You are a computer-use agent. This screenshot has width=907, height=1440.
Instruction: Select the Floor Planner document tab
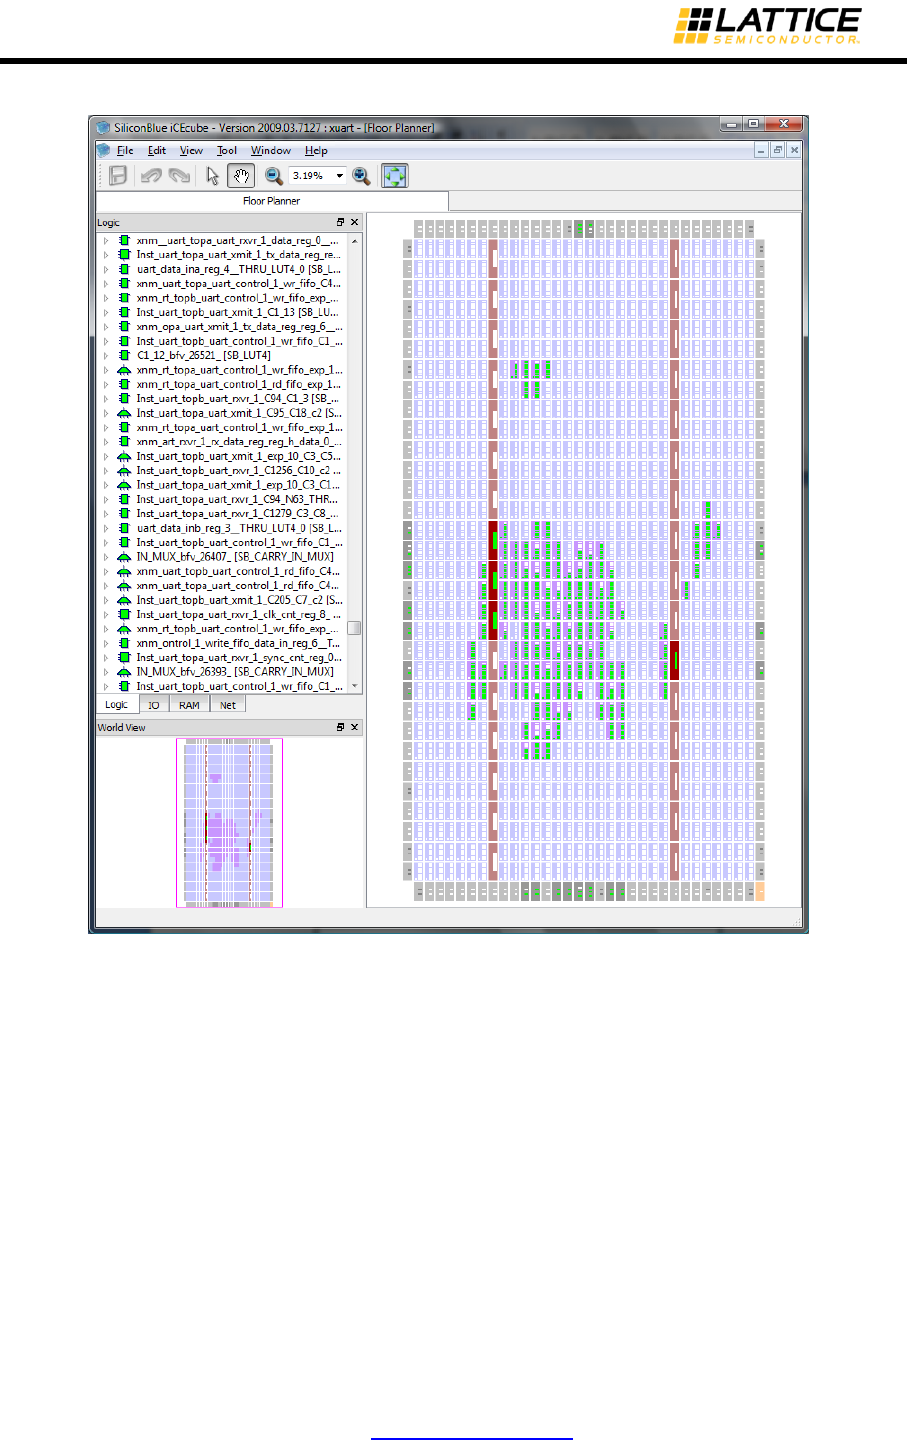(x=272, y=201)
